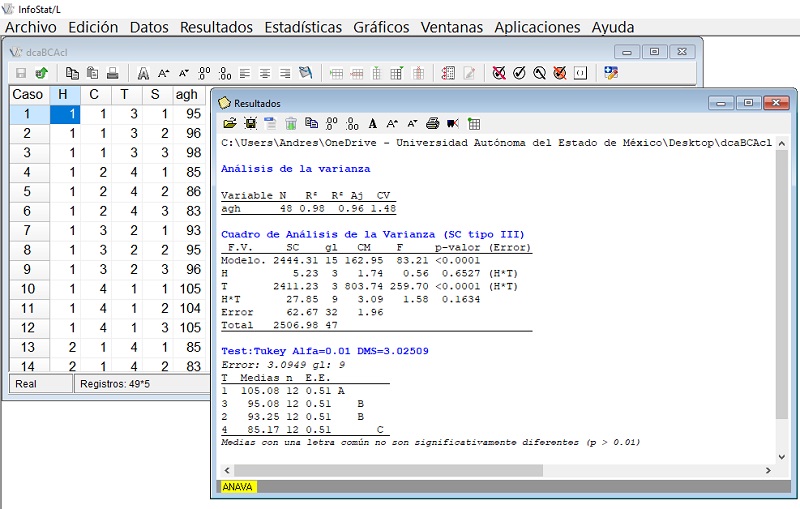Click the orange crossed check-mark circle icon
Screen dimensions: 800x509
(559, 73)
